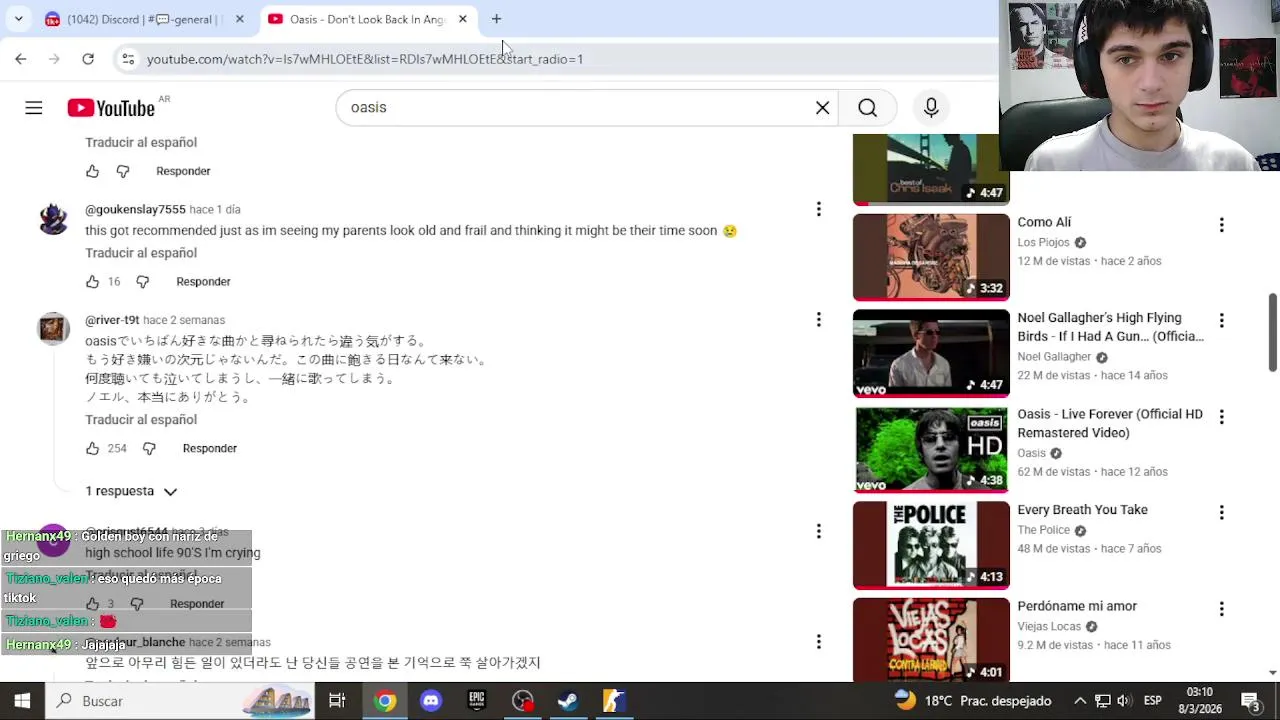Focus the browser address bar URL

point(365,59)
